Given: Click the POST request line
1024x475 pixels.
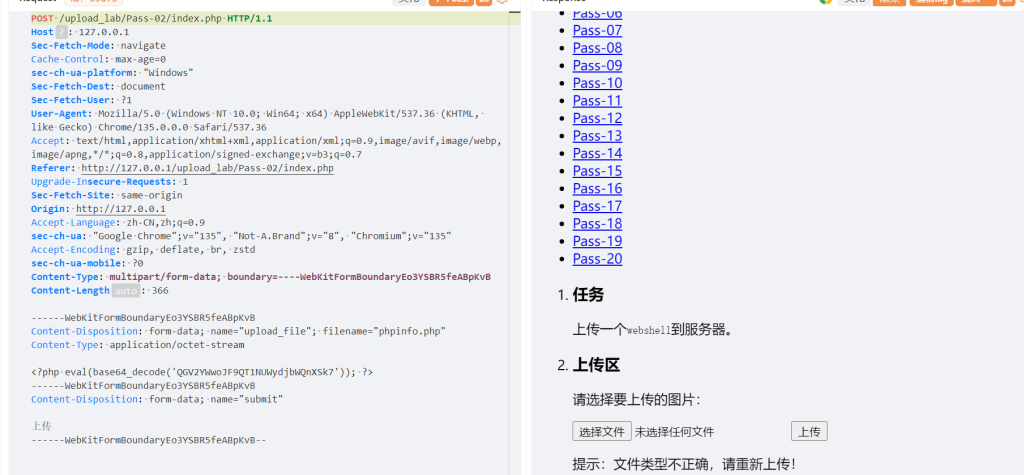Looking at the screenshot, I should pos(152,19).
